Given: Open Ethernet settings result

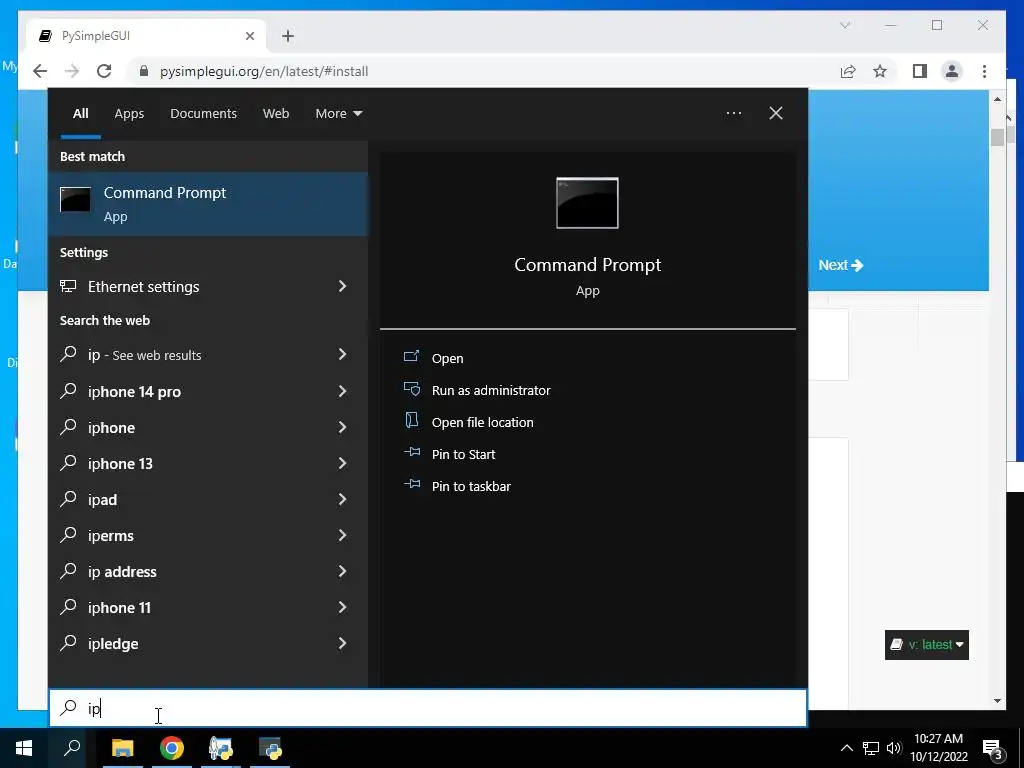Looking at the screenshot, I should click(208, 287).
